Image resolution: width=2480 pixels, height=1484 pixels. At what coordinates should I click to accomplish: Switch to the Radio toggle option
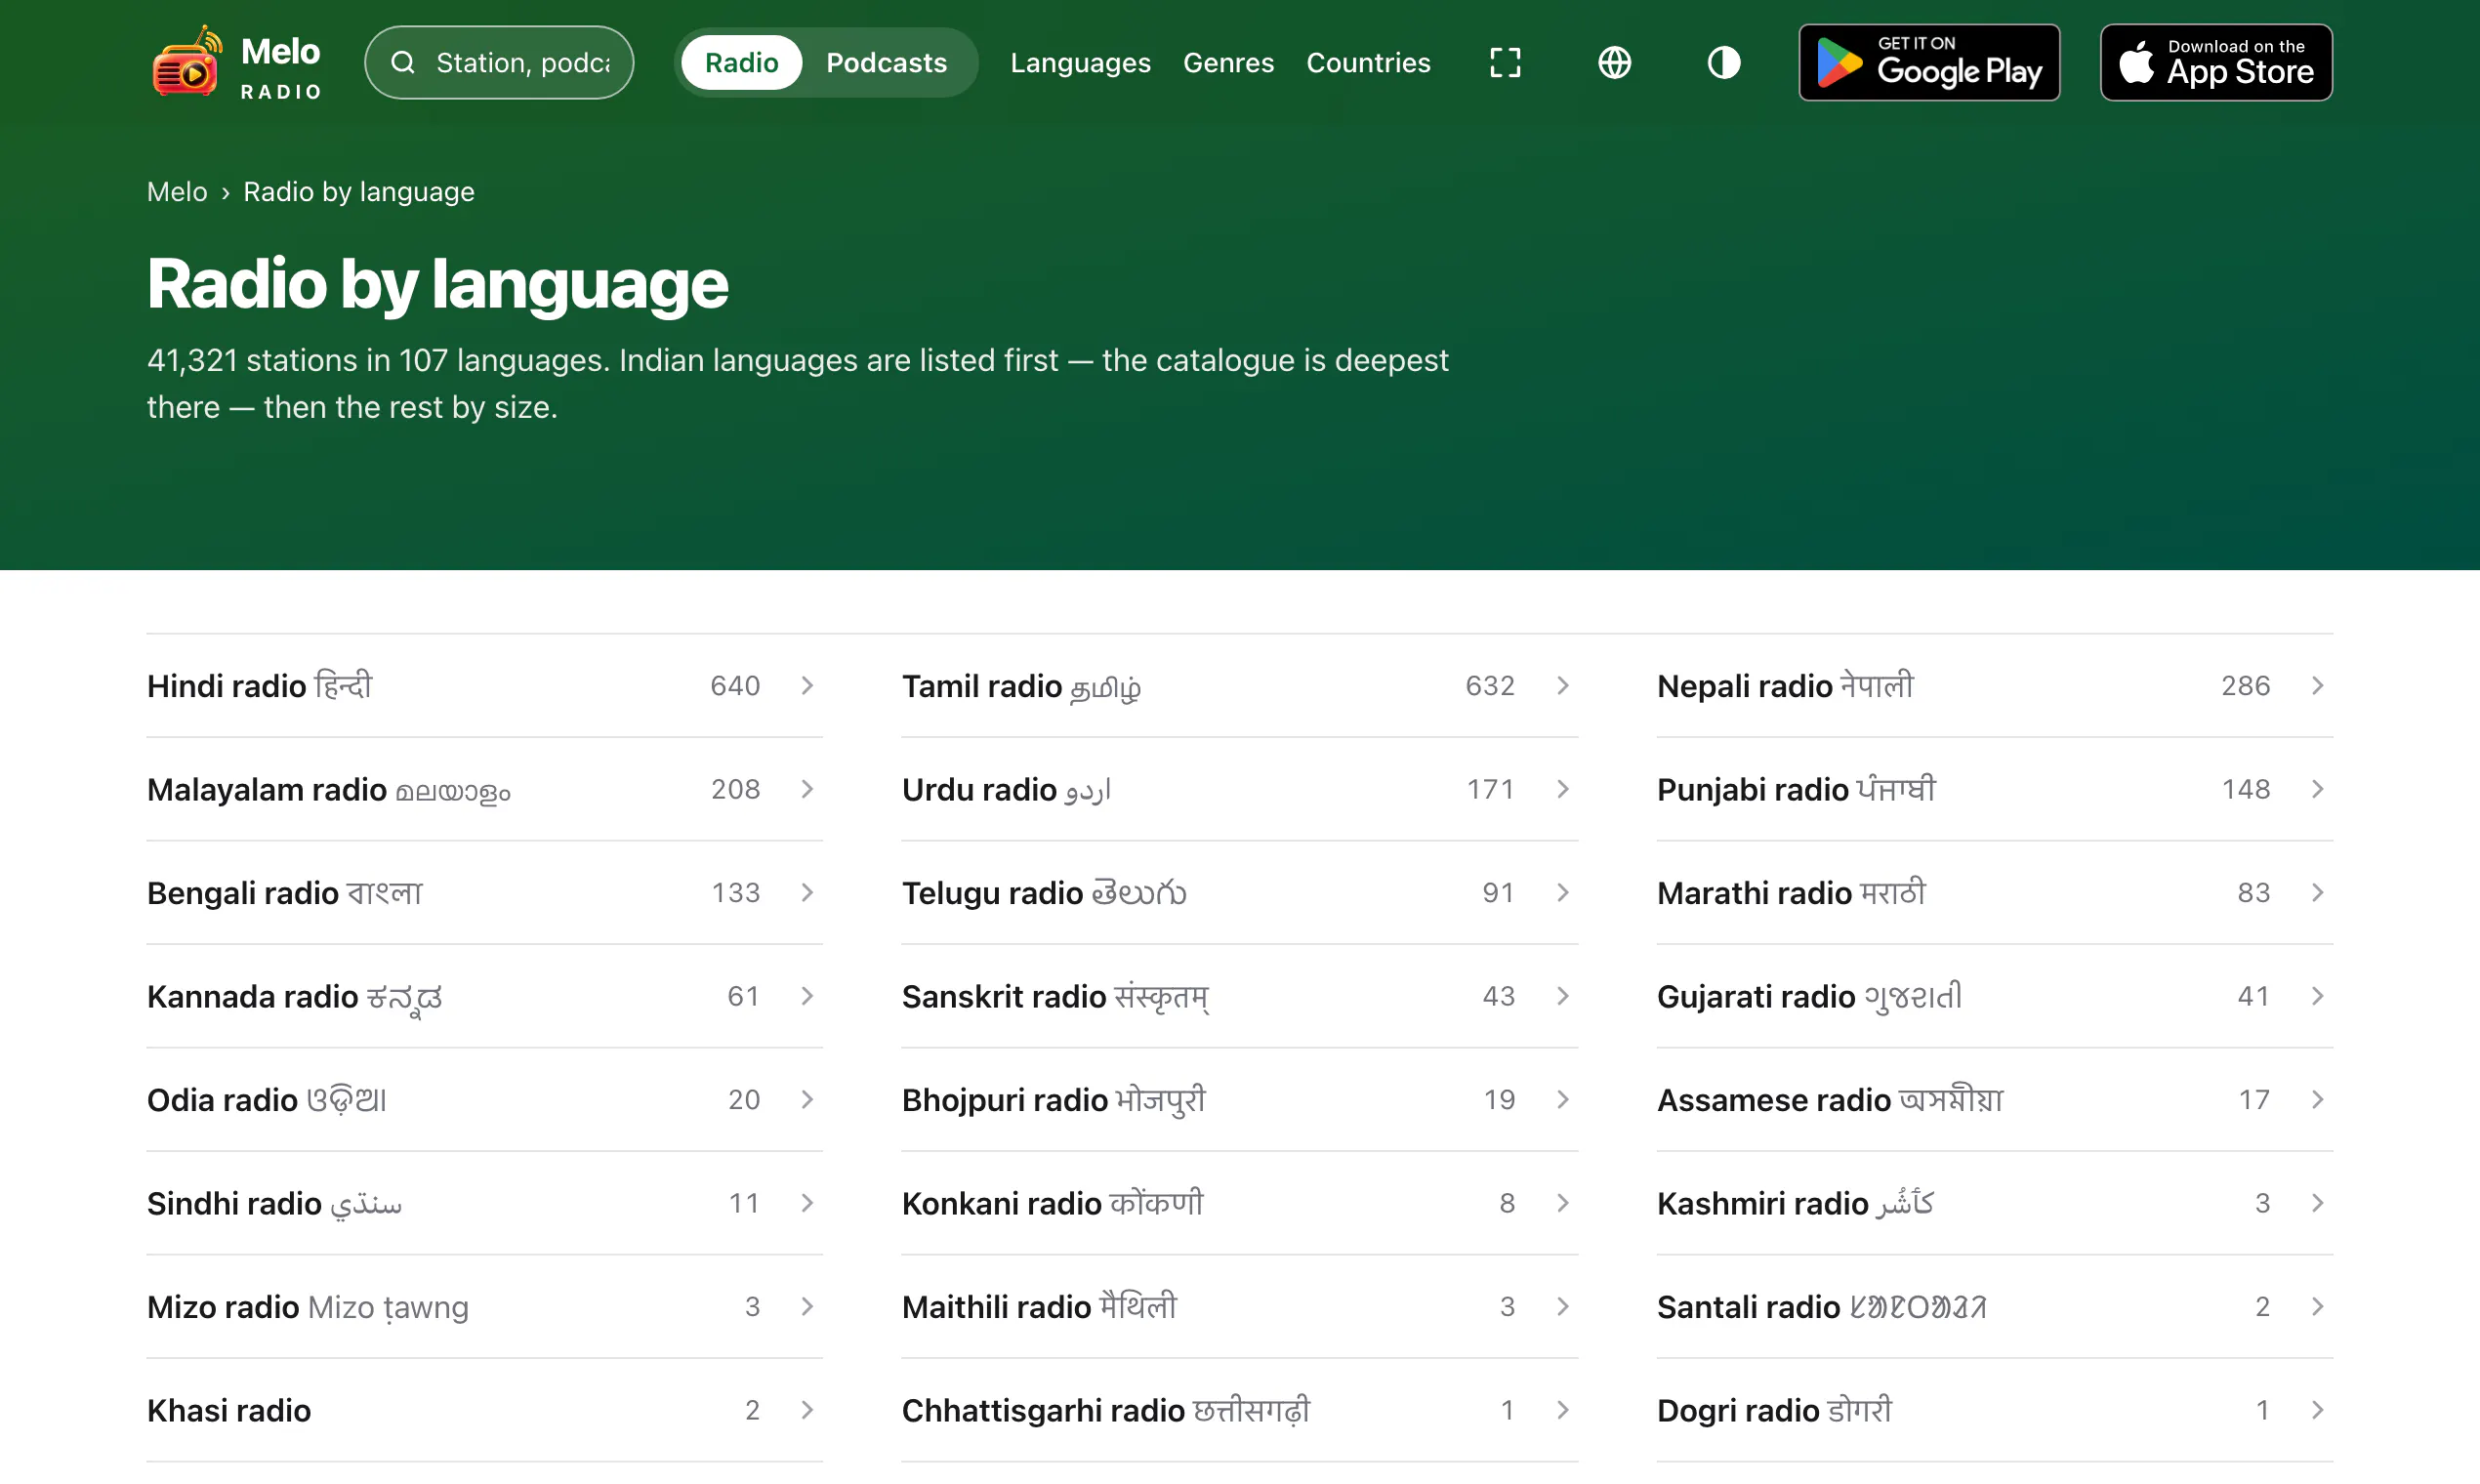point(741,63)
